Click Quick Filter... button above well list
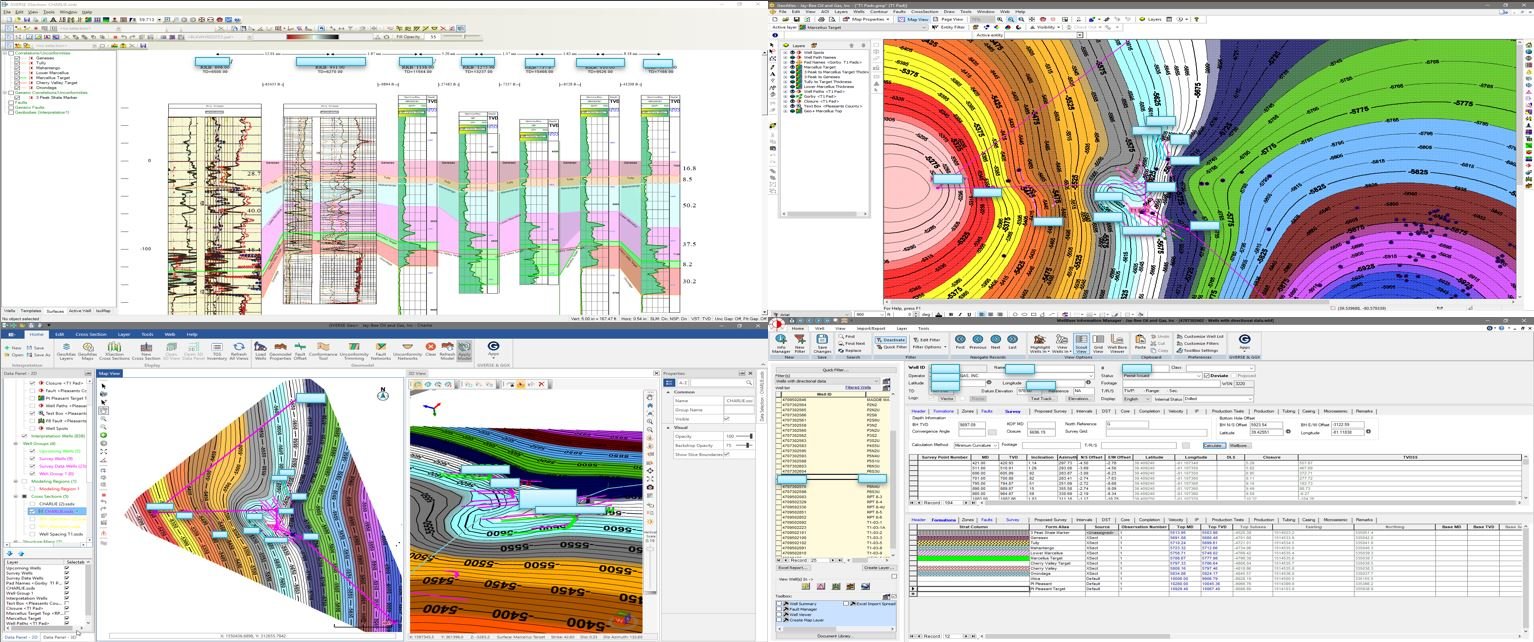 836,370
